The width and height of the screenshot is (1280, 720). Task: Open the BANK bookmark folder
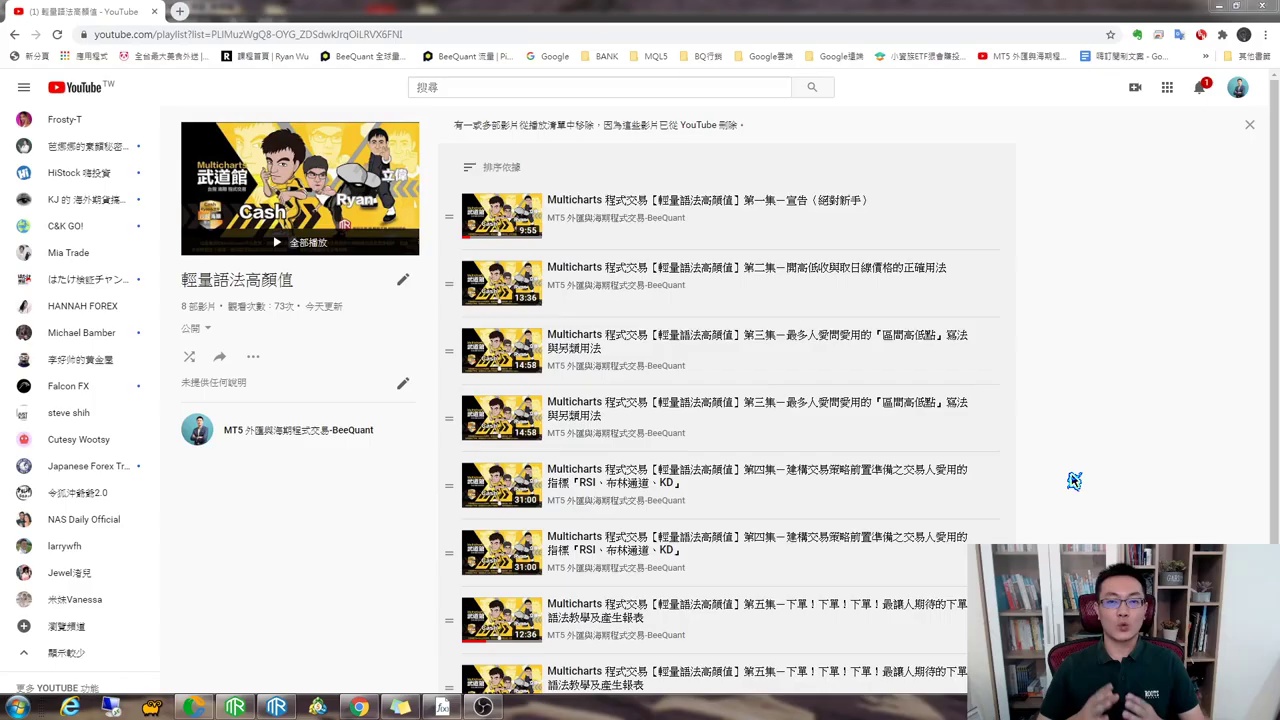point(598,56)
